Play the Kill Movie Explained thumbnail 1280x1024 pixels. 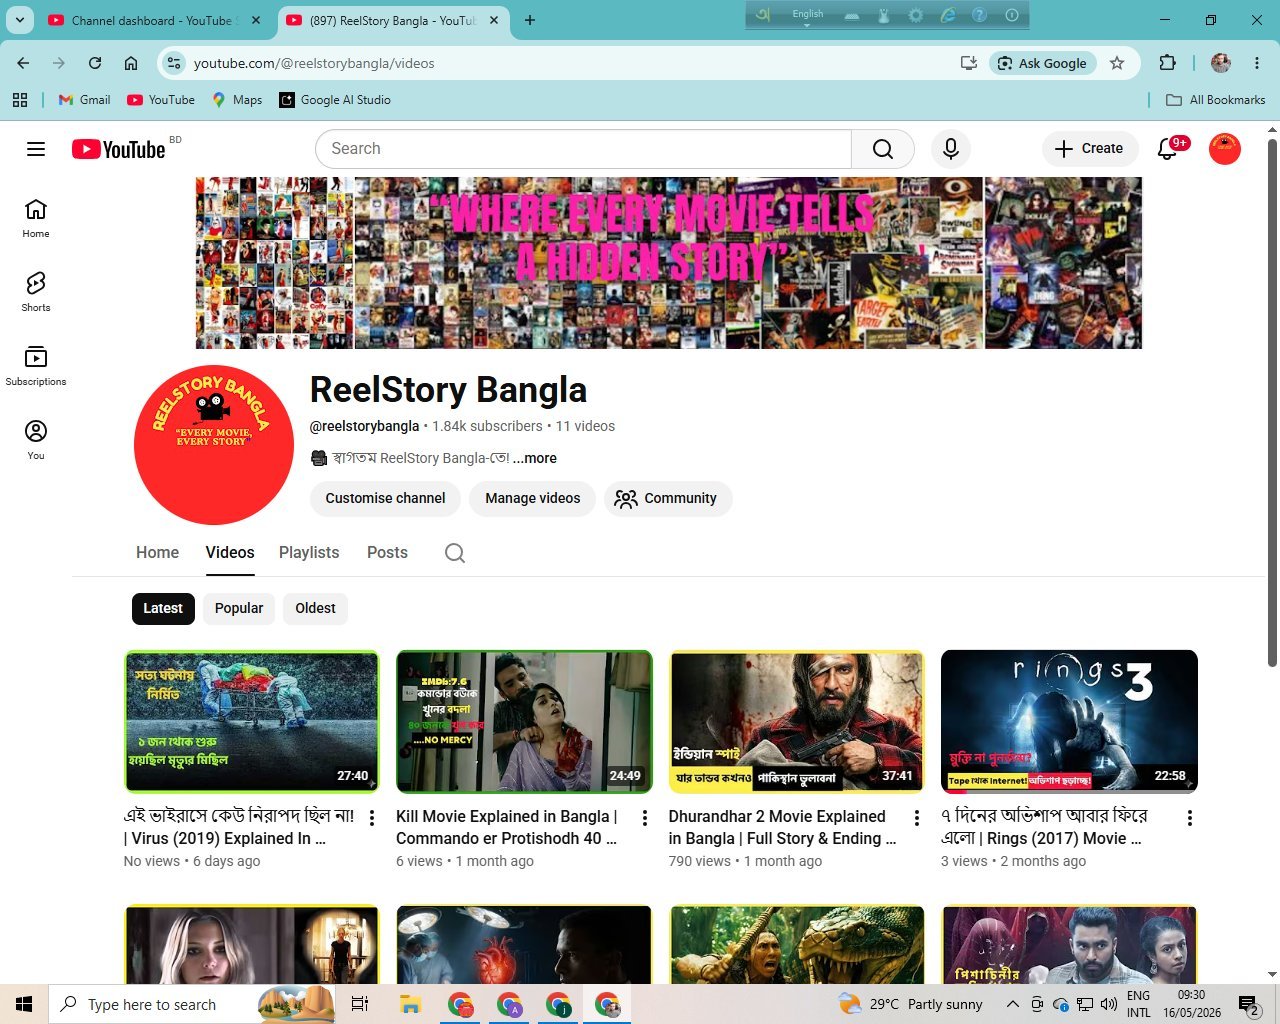524,721
